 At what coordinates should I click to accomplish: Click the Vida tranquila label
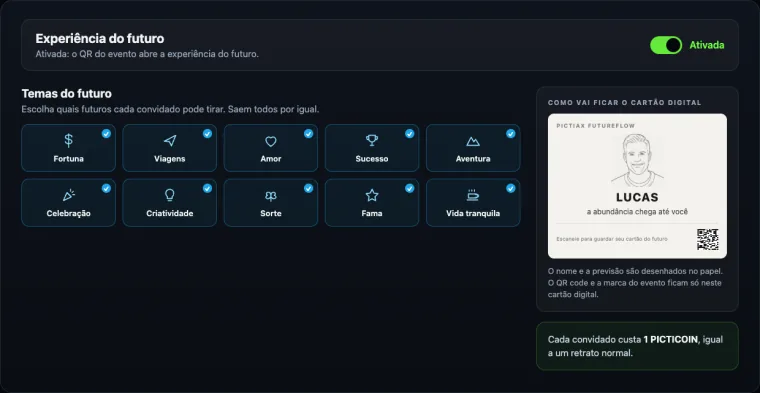[473, 214]
